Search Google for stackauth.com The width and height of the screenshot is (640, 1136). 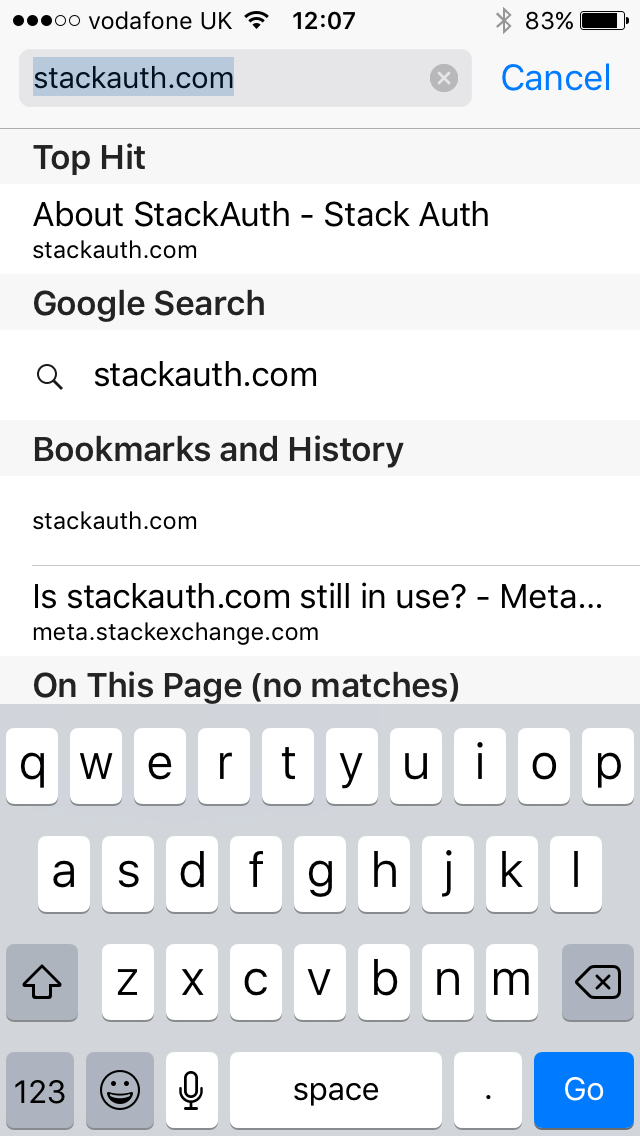205,375
